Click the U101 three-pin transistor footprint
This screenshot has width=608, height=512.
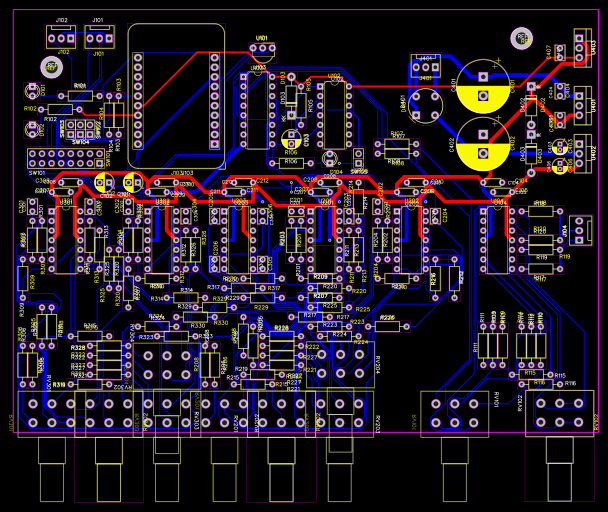tap(263, 52)
